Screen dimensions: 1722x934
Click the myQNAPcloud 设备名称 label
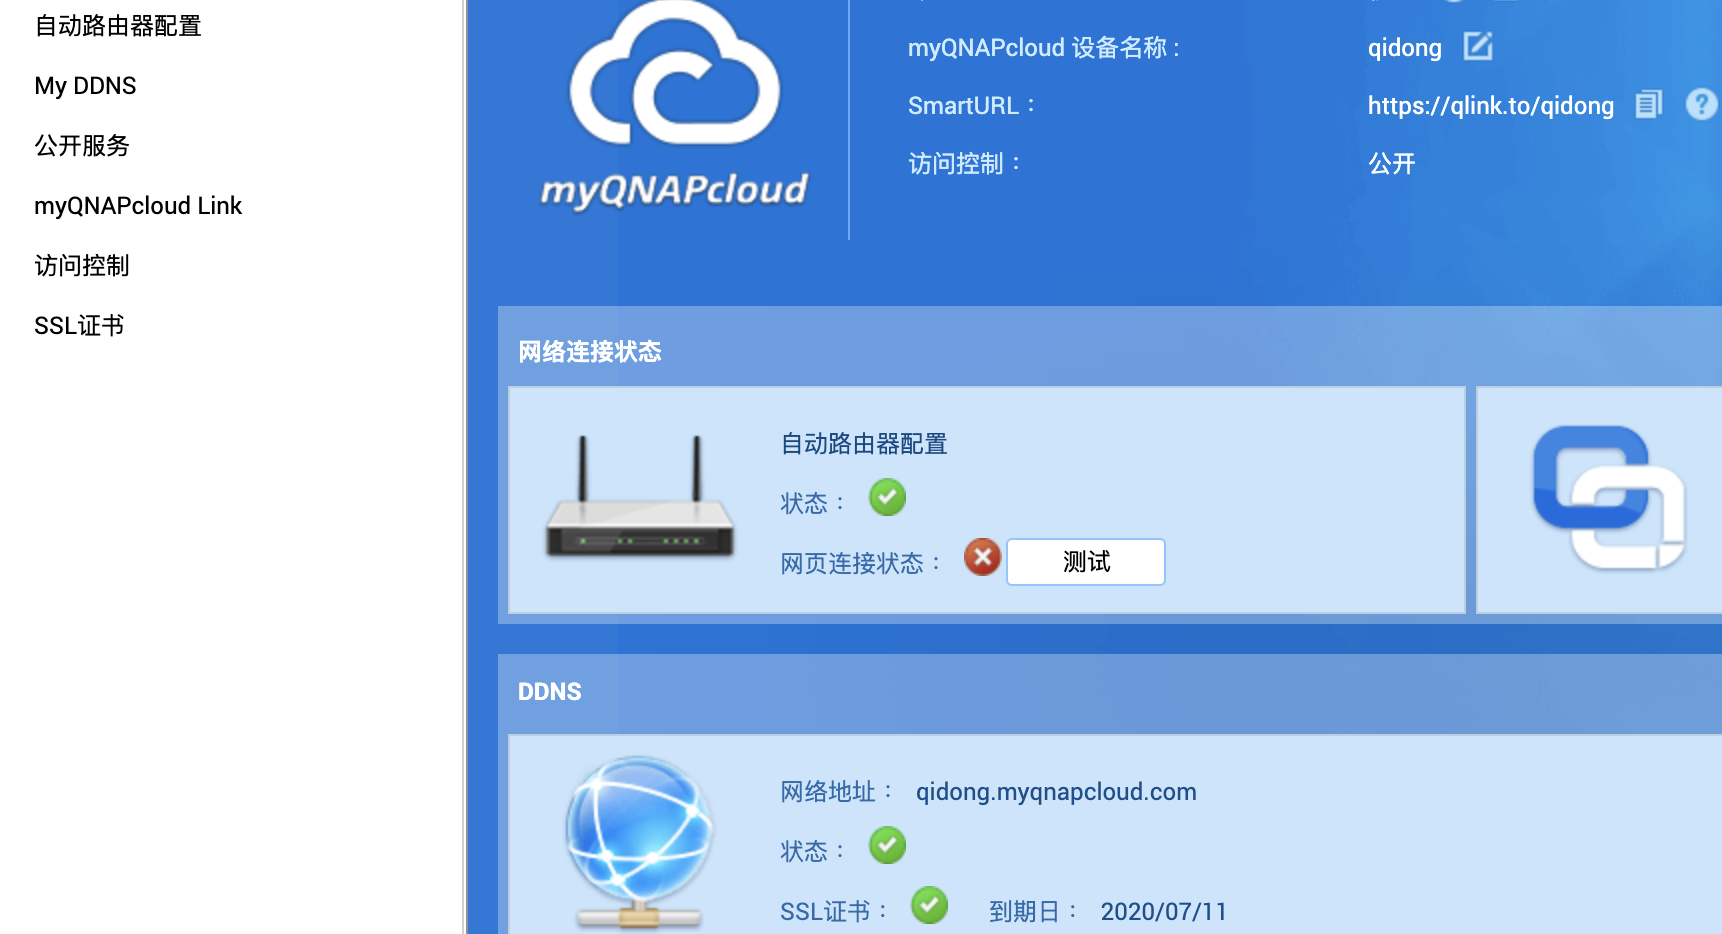pos(1044,48)
